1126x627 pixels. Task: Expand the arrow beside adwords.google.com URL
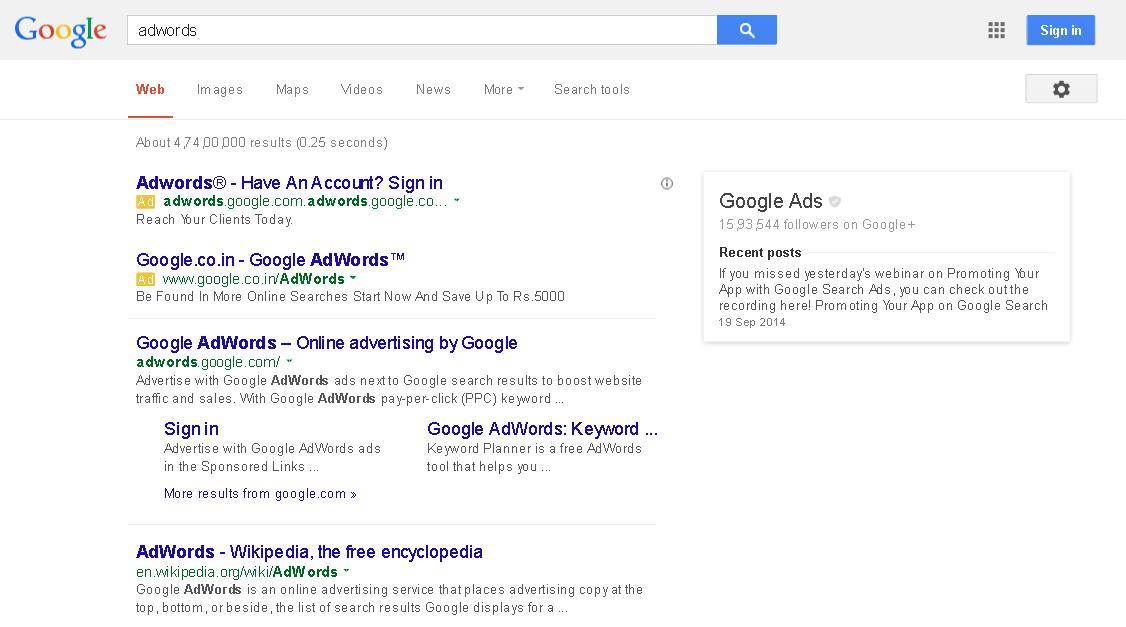(x=289, y=362)
